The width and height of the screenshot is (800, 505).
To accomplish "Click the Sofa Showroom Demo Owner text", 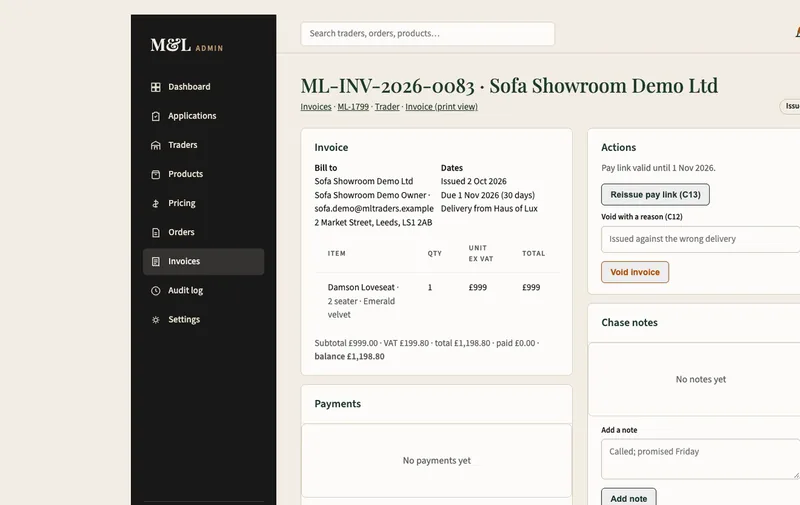I will coord(370,195).
